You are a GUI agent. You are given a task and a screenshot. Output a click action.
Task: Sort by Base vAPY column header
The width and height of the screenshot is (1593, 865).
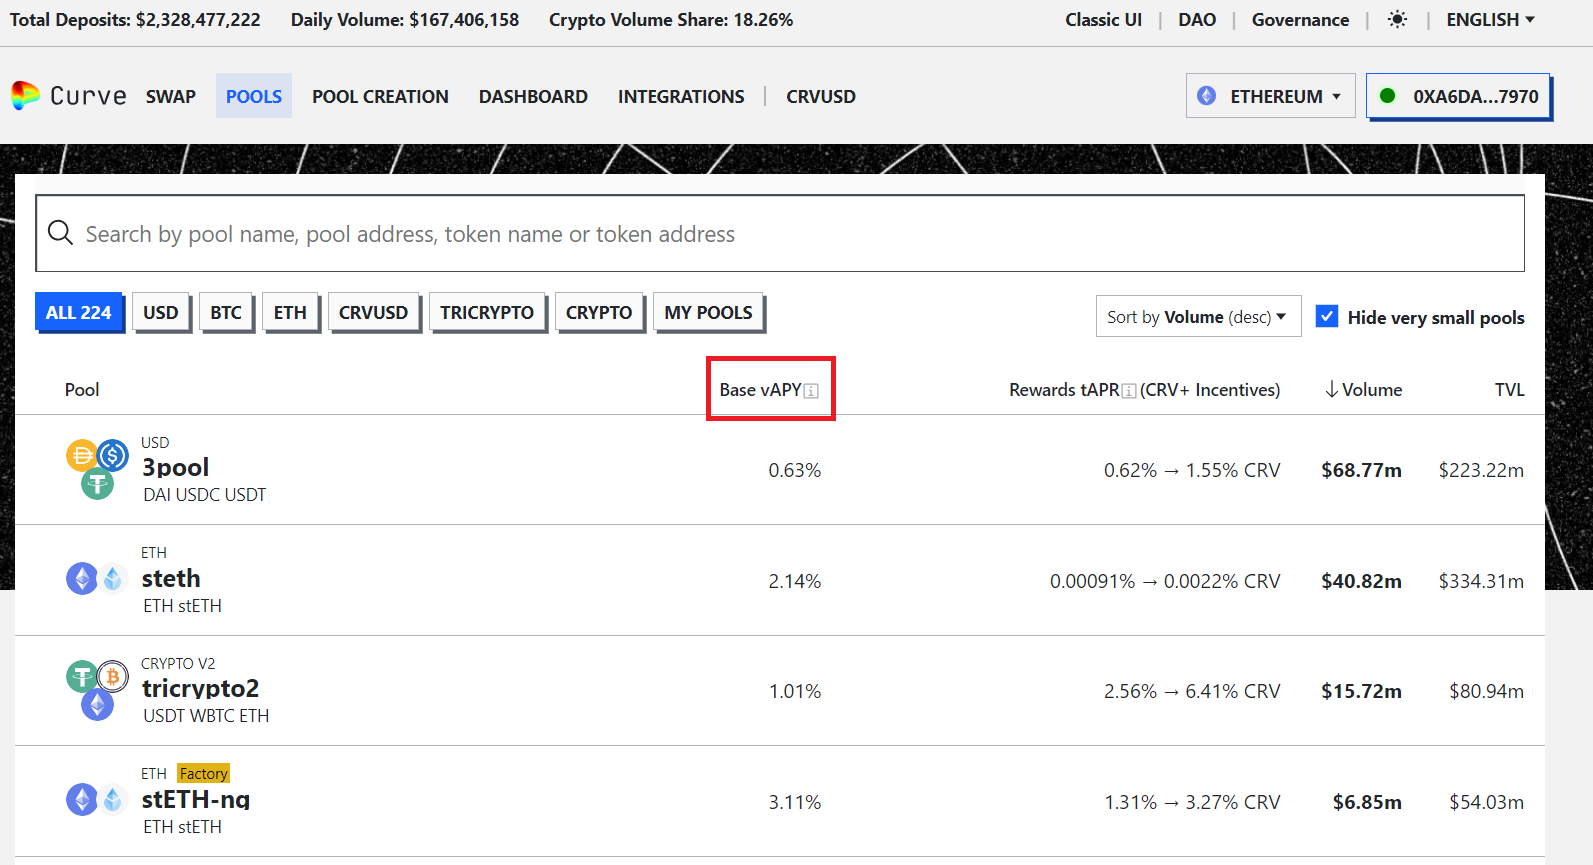[760, 390]
